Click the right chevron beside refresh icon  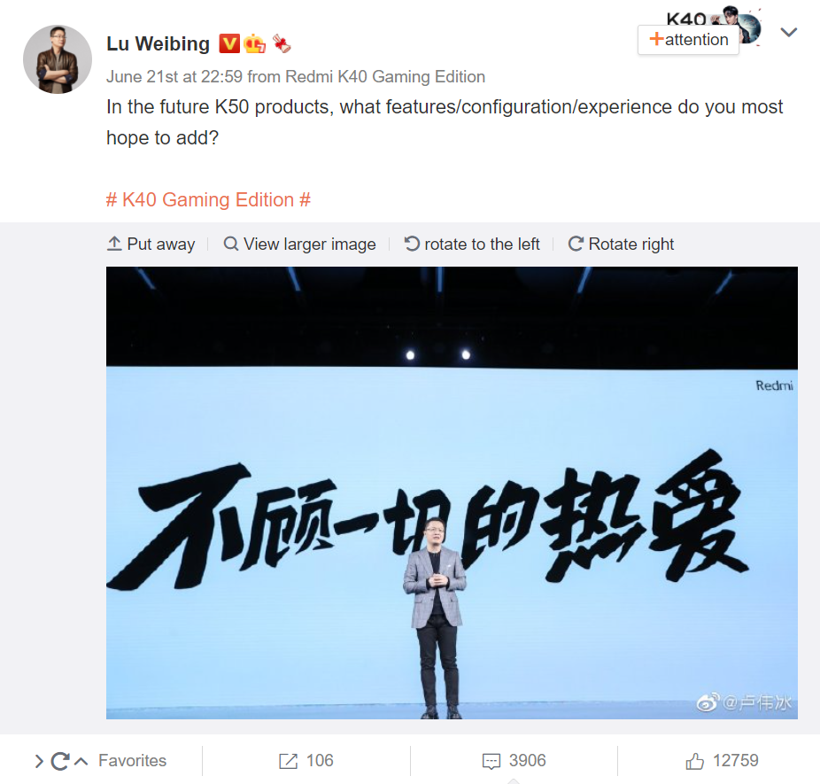pyautogui.click(x=39, y=761)
